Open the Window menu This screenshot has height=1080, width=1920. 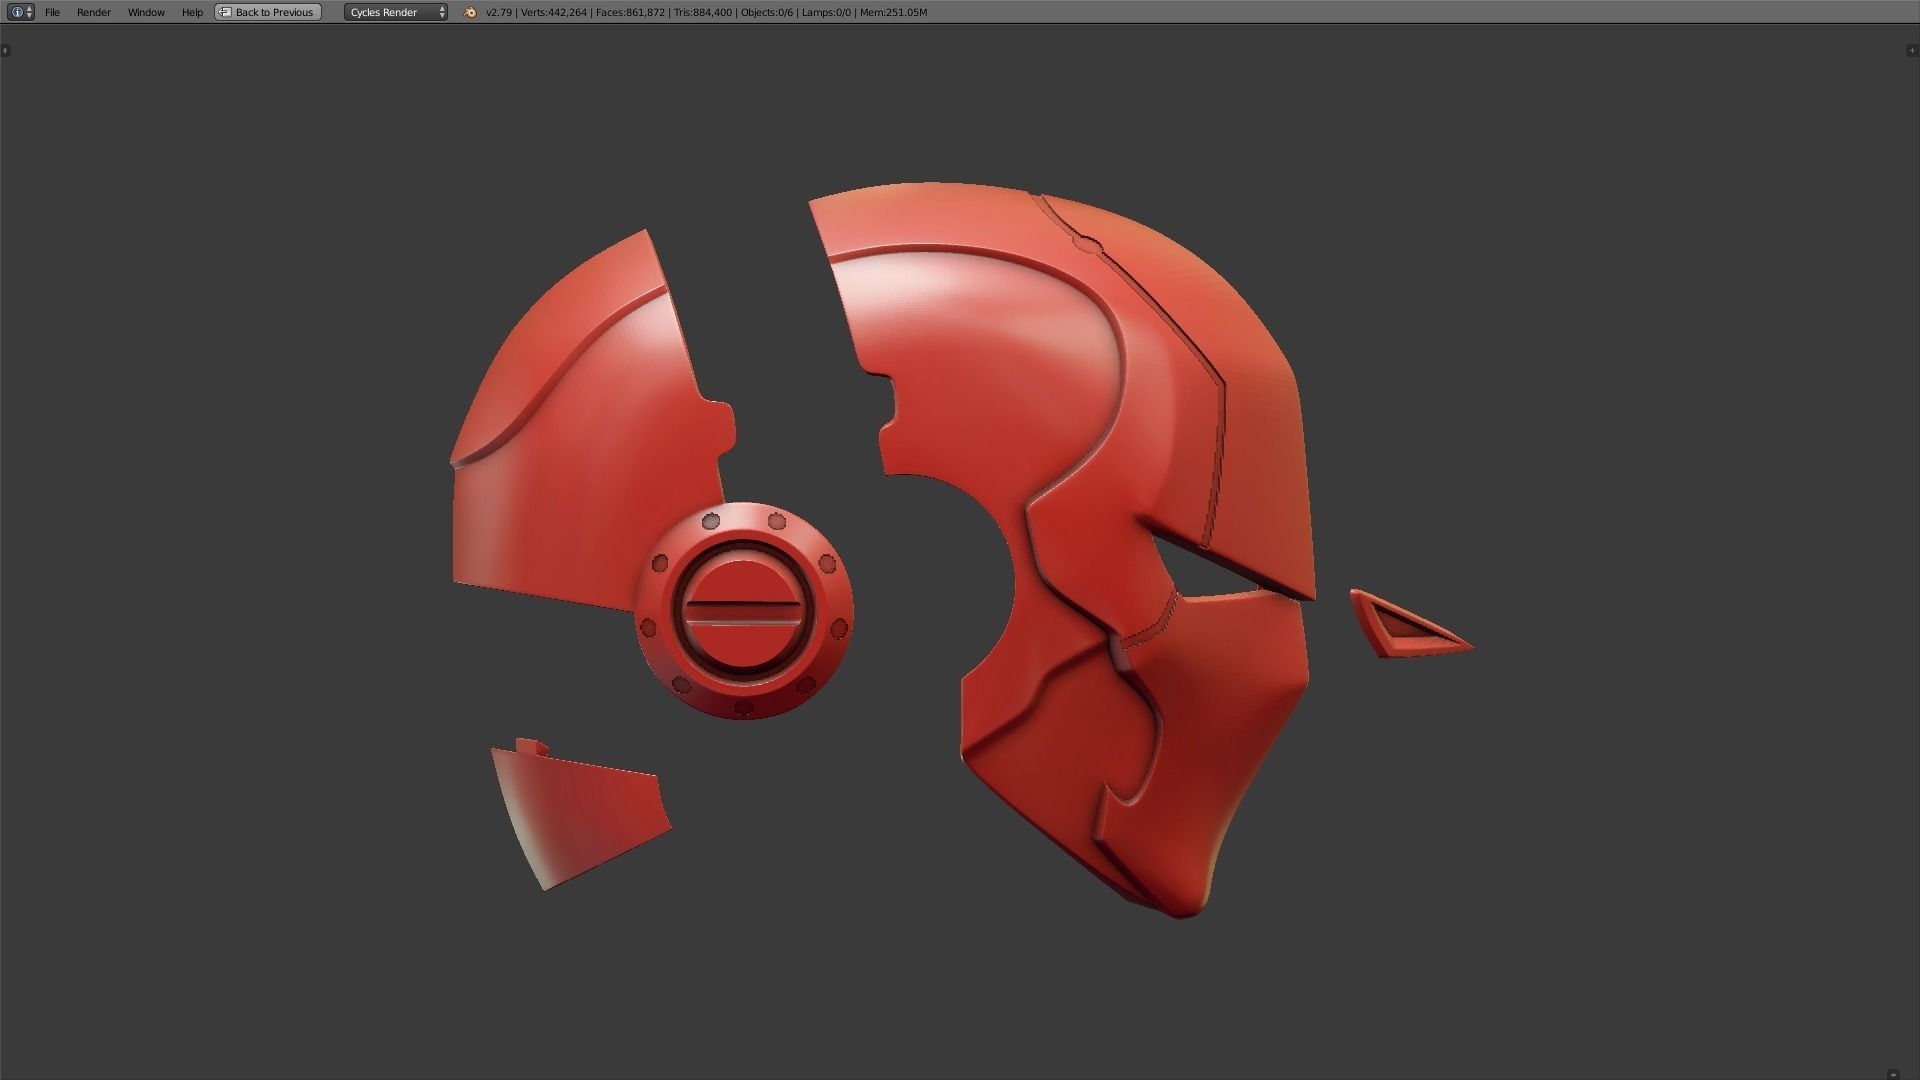146,12
